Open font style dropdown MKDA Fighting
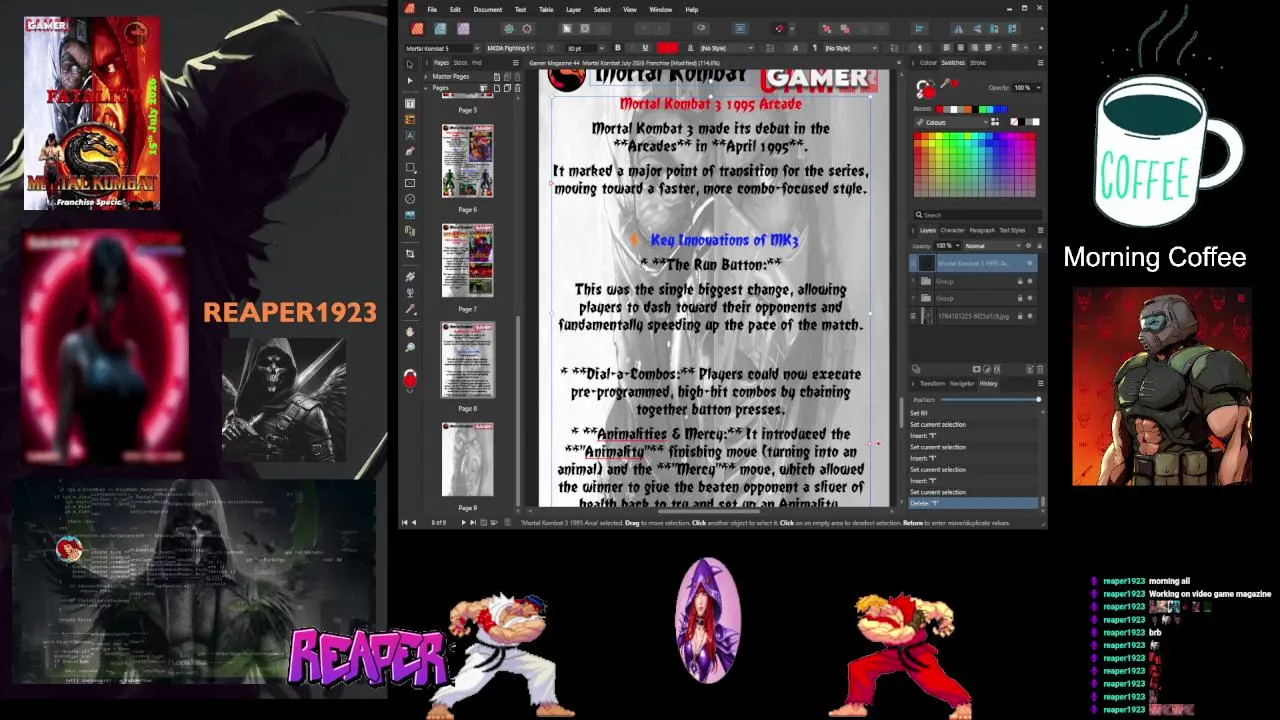Viewport: 1280px width, 720px height. coord(531,48)
